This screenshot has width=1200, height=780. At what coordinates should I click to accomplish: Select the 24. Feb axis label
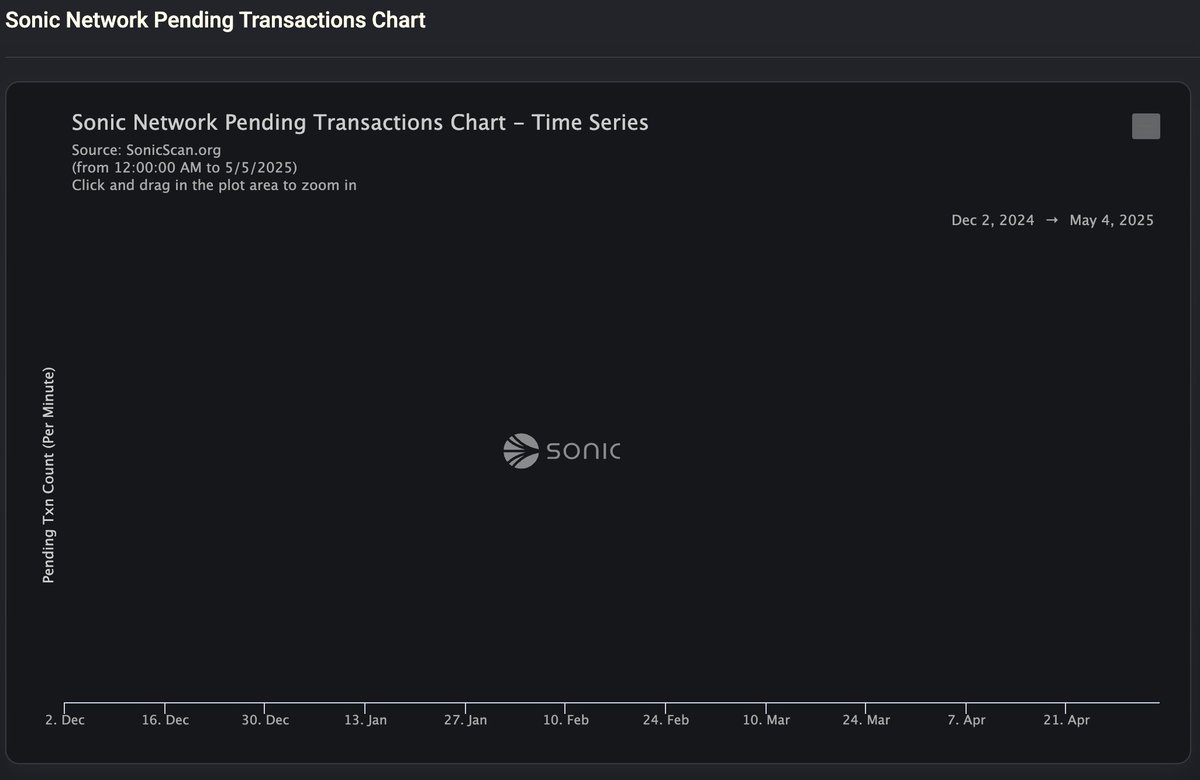(665, 720)
